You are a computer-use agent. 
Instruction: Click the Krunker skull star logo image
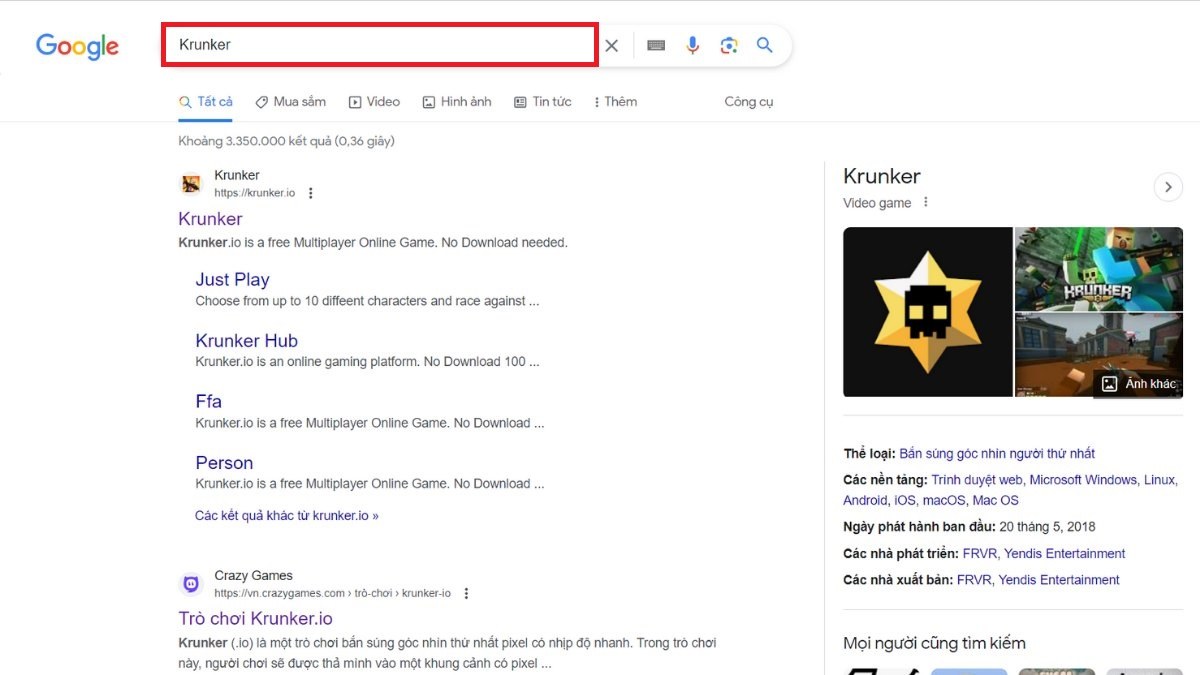click(x=928, y=312)
